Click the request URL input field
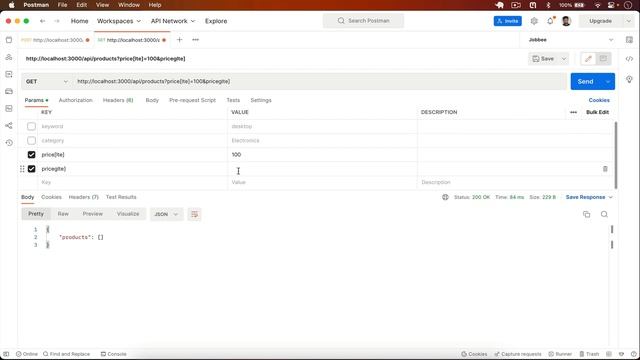This screenshot has height=360, width=640. [x=320, y=82]
